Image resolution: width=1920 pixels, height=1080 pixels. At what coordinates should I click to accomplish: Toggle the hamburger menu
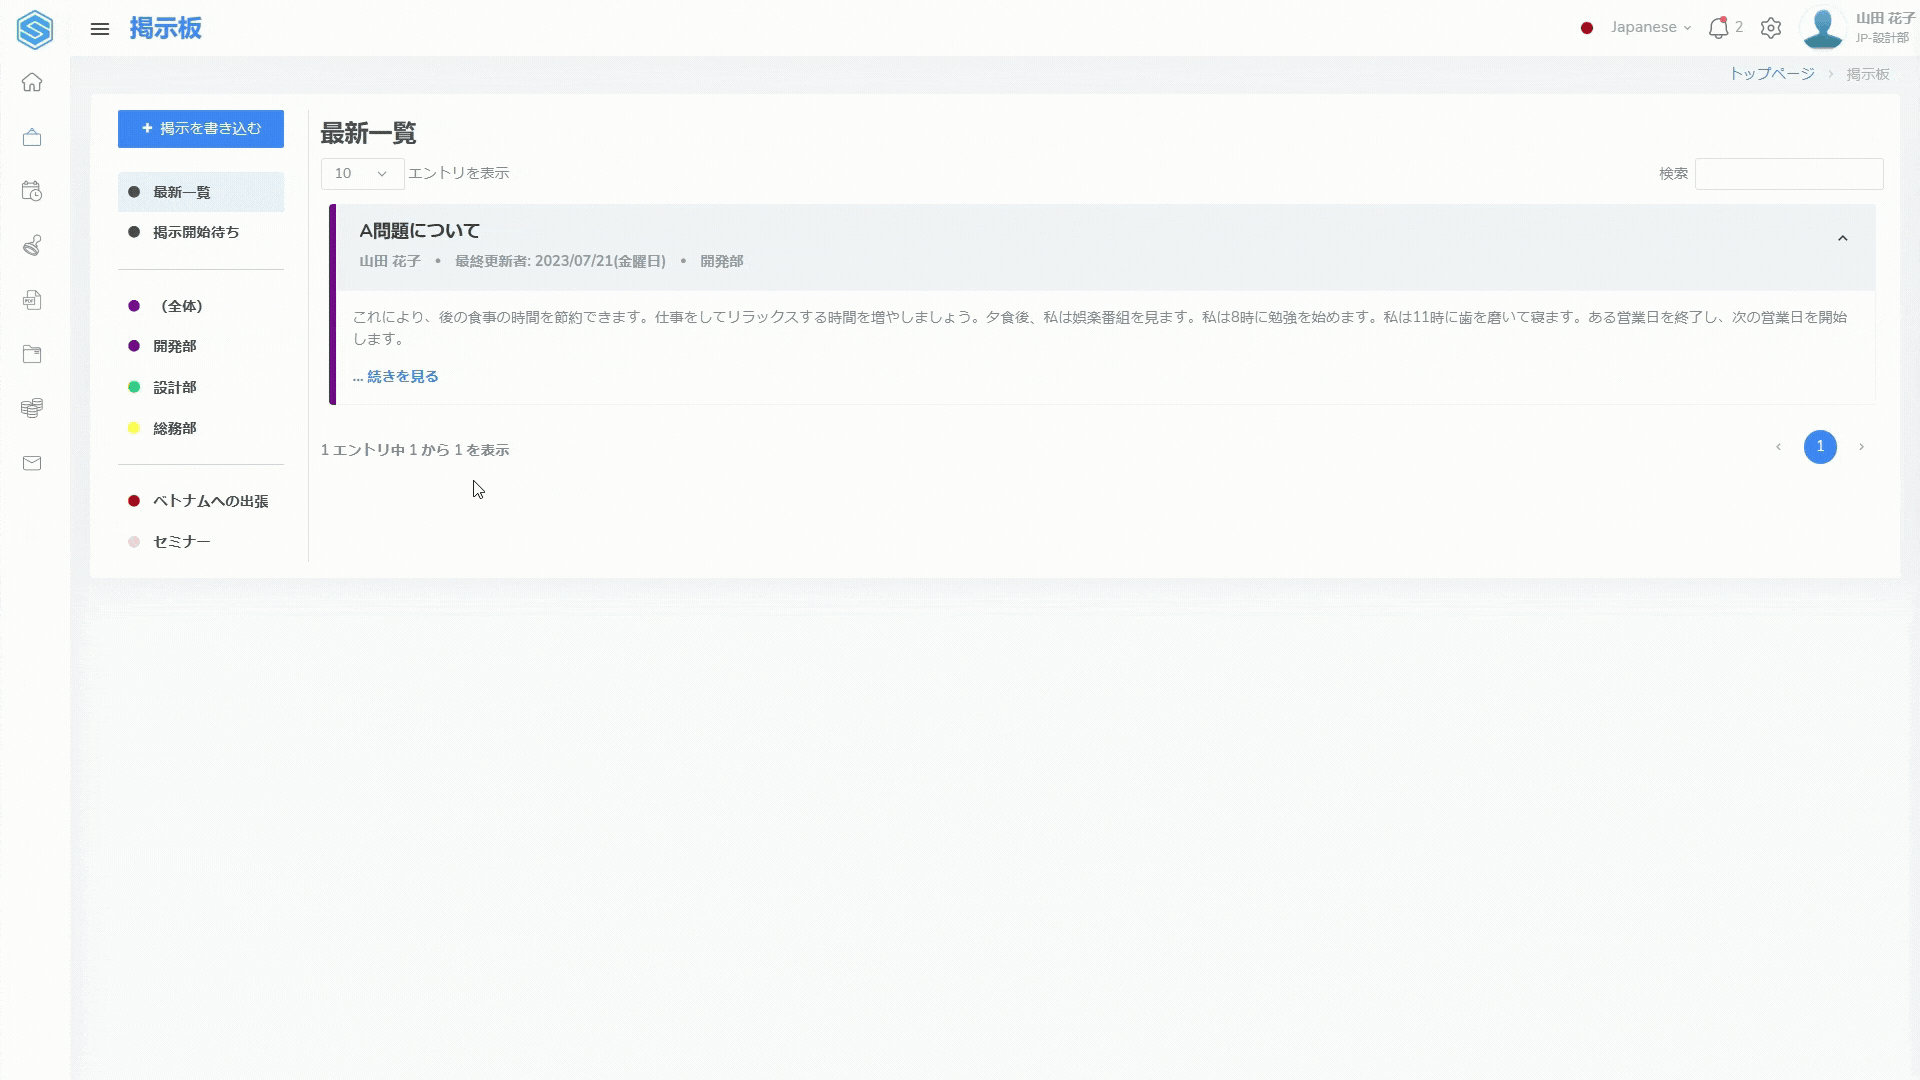pyautogui.click(x=100, y=29)
